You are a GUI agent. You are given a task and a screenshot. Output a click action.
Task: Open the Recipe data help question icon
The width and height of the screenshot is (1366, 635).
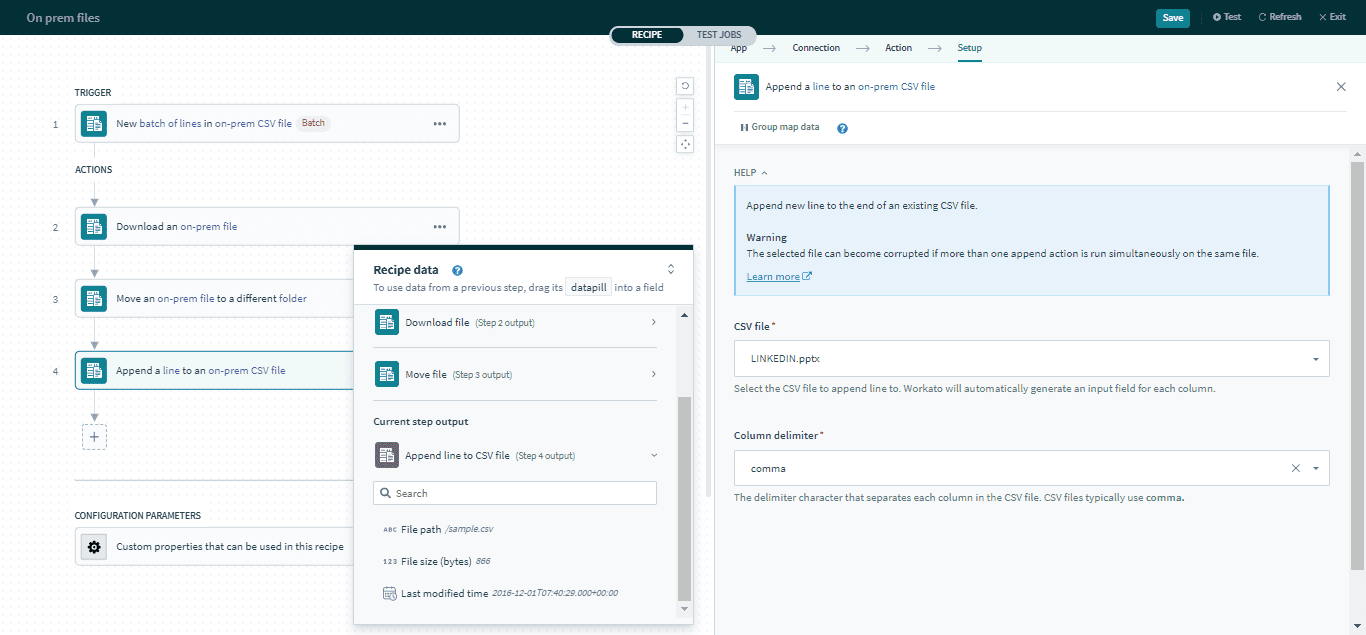[x=457, y=270]
